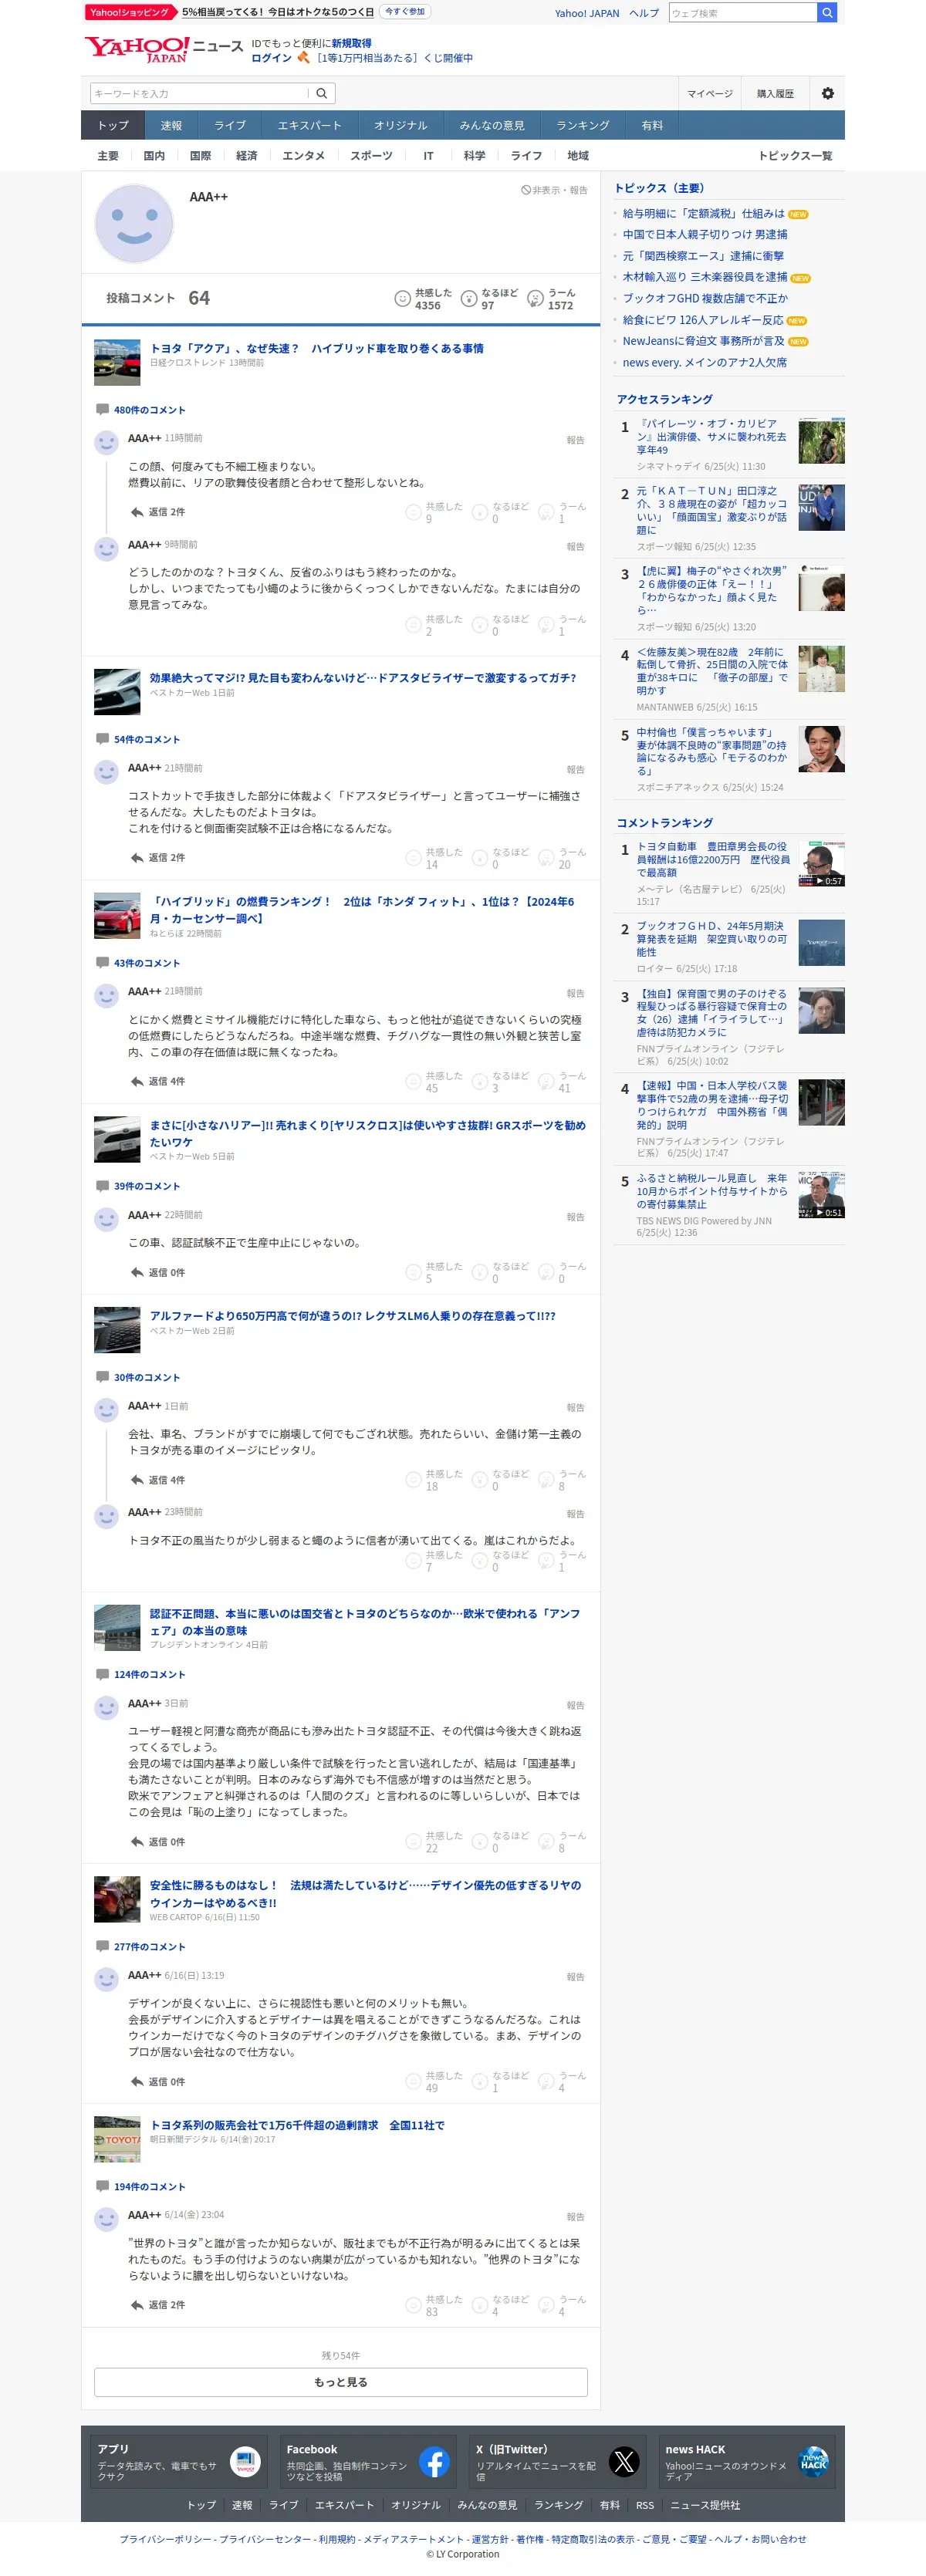
Task: Click the キーワードを入力 search field
Action: click(x=198, y=94)
